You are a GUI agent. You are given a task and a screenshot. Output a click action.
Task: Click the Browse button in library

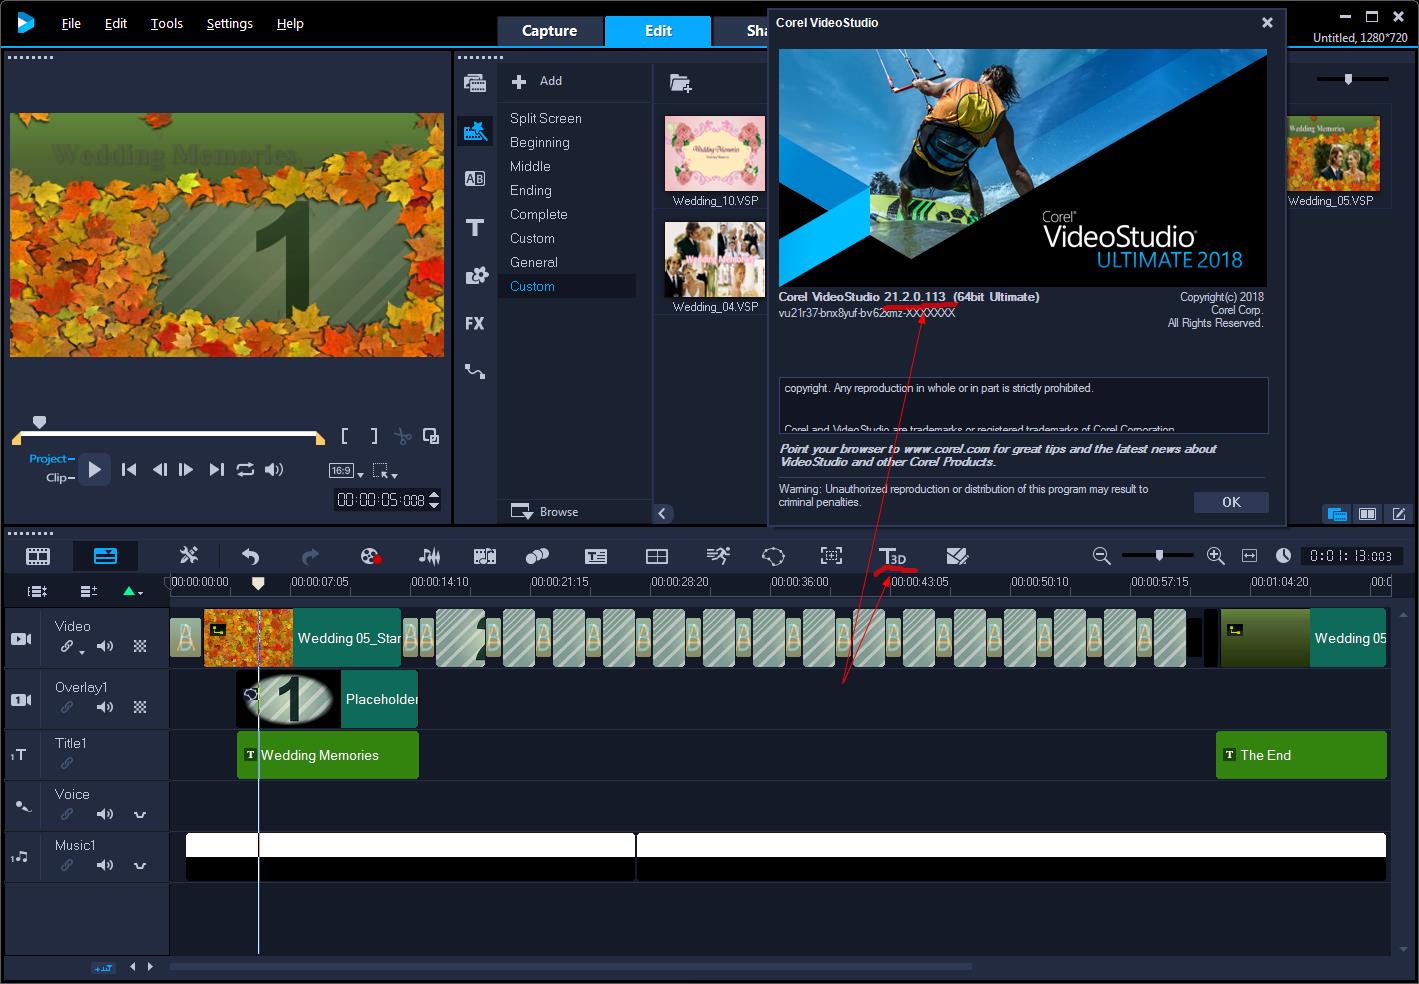click(x=545, y=511)
